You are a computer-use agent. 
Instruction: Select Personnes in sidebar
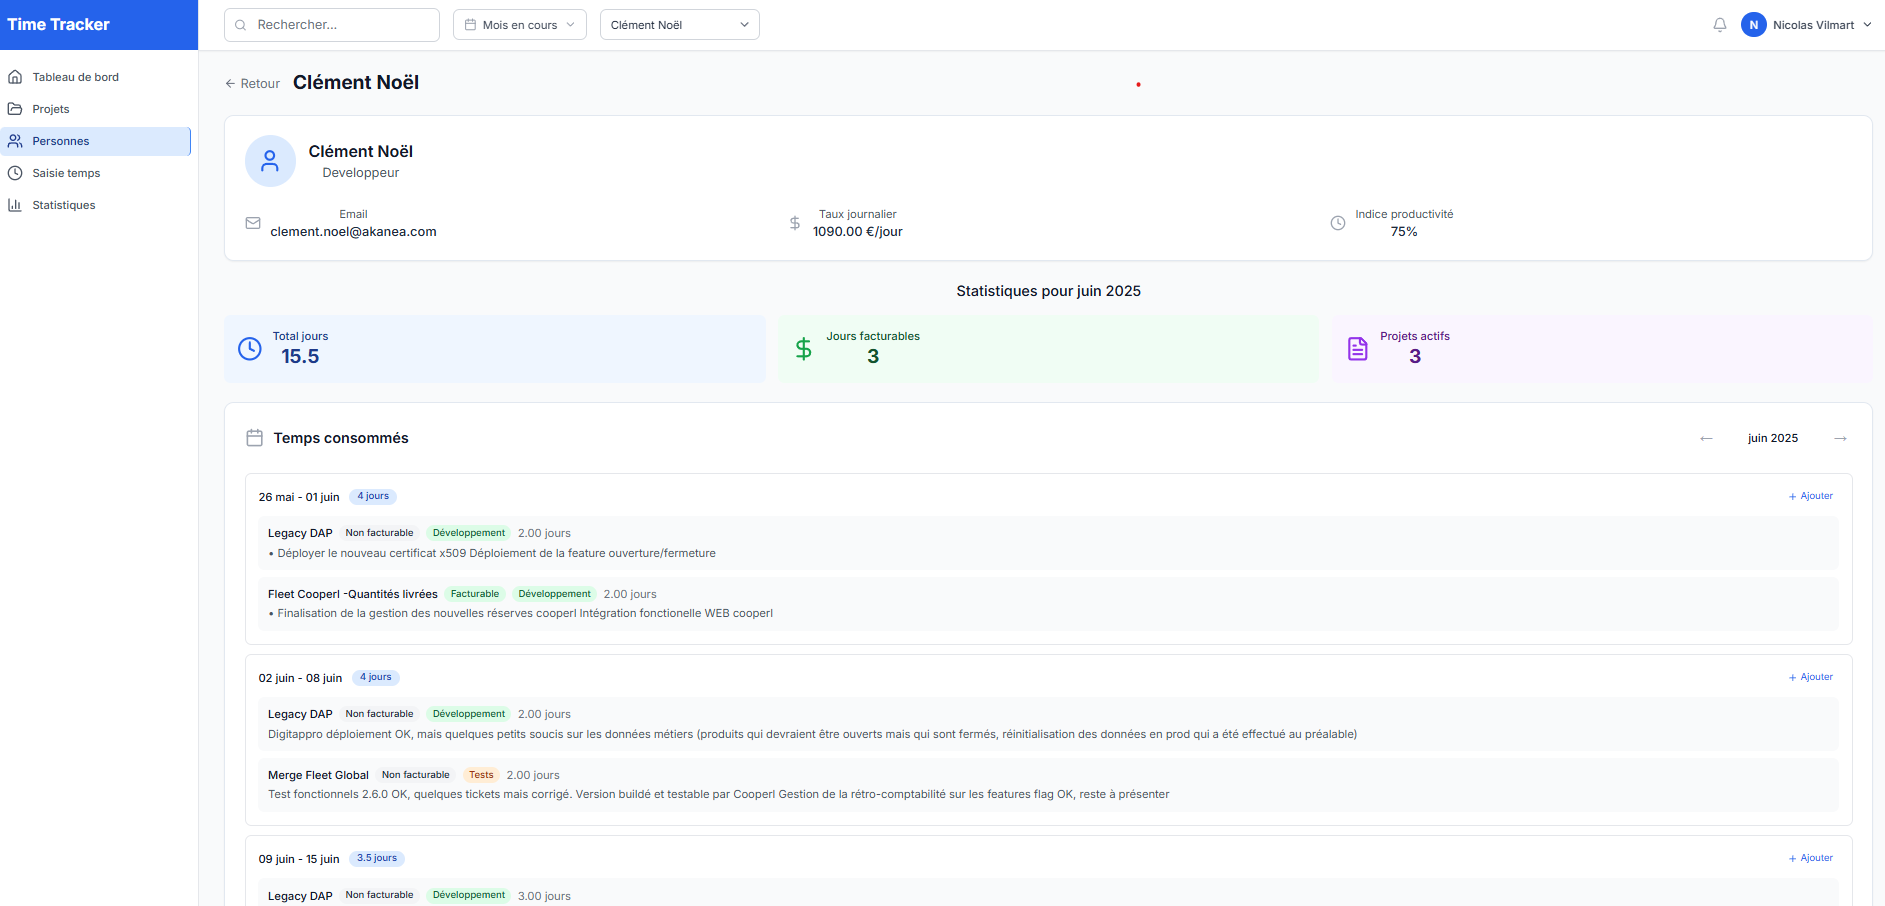(95, 141)
